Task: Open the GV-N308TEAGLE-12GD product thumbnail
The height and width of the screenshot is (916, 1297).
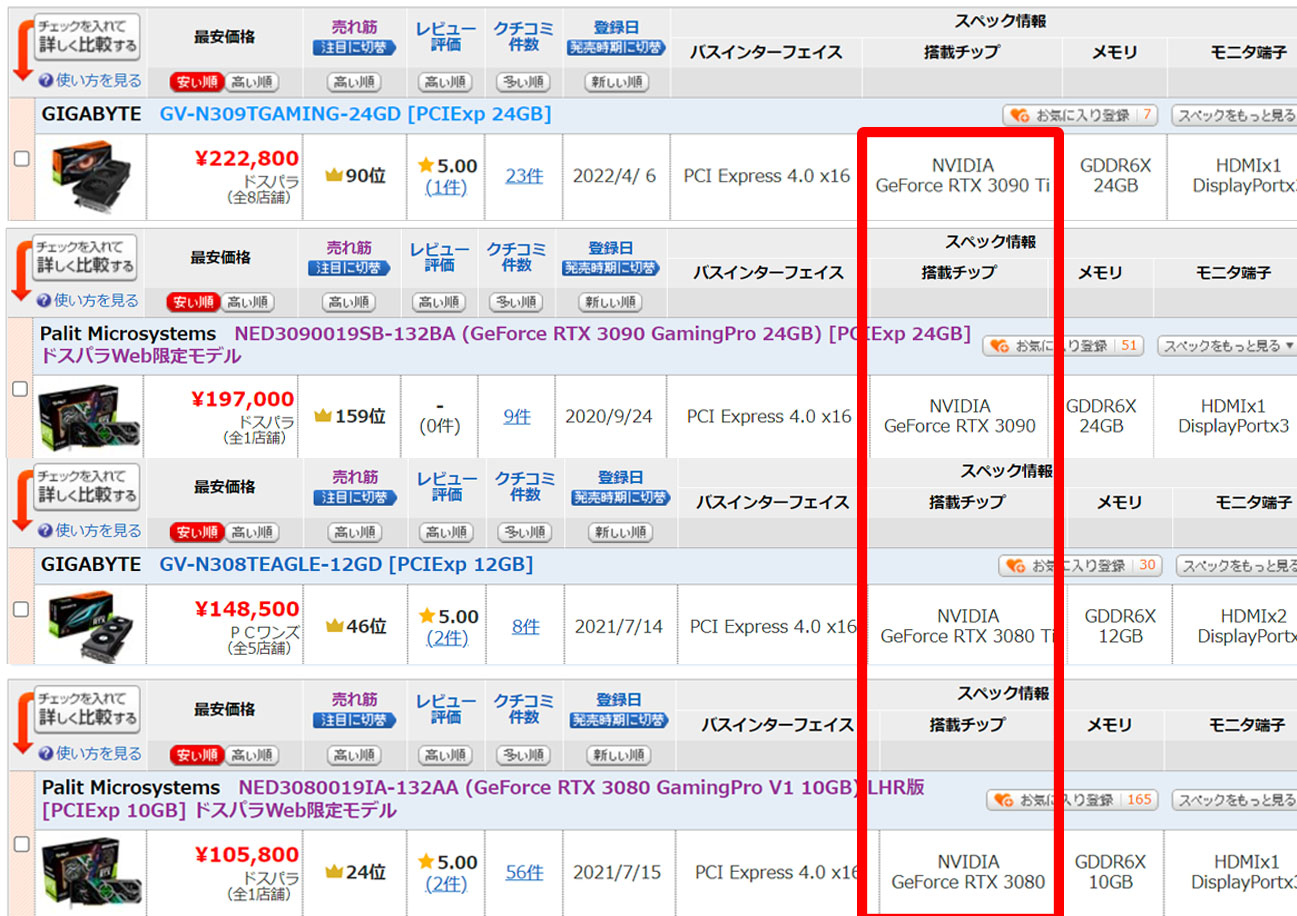Action: [x=92, y=627]
